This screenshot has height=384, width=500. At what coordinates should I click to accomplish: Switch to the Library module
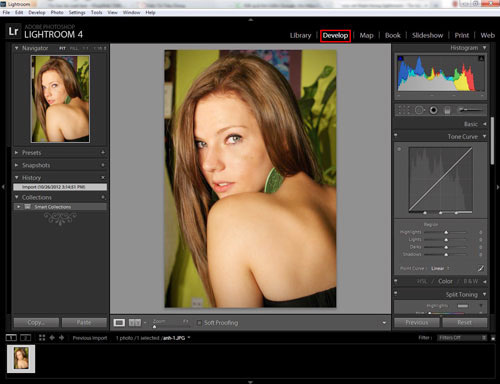(x=300, y=35)
